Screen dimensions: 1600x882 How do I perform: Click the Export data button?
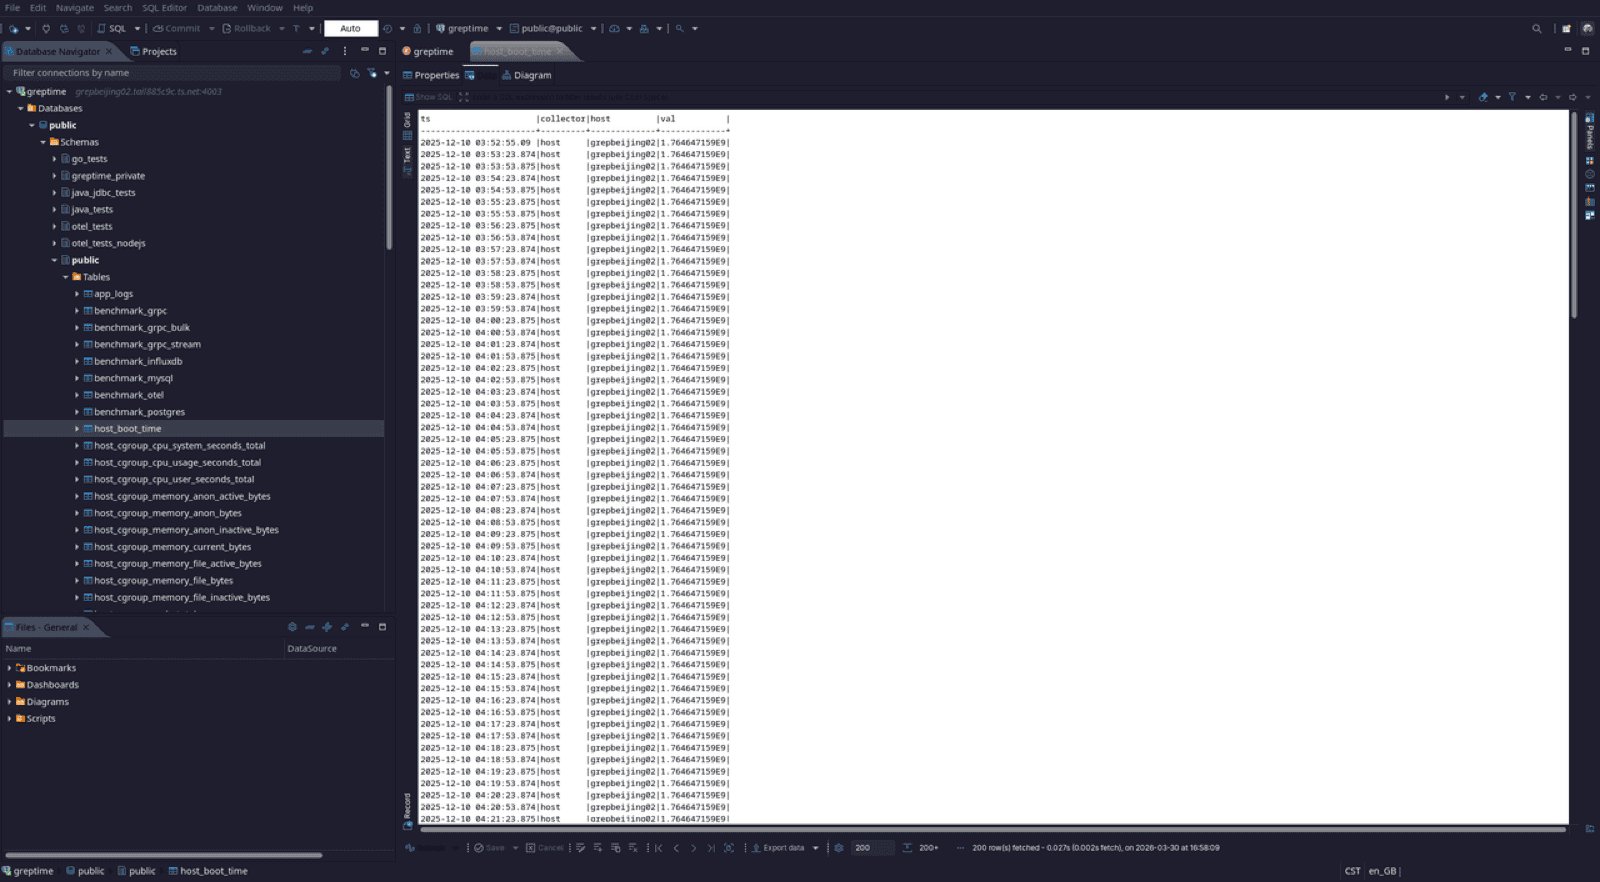(778, 847)
